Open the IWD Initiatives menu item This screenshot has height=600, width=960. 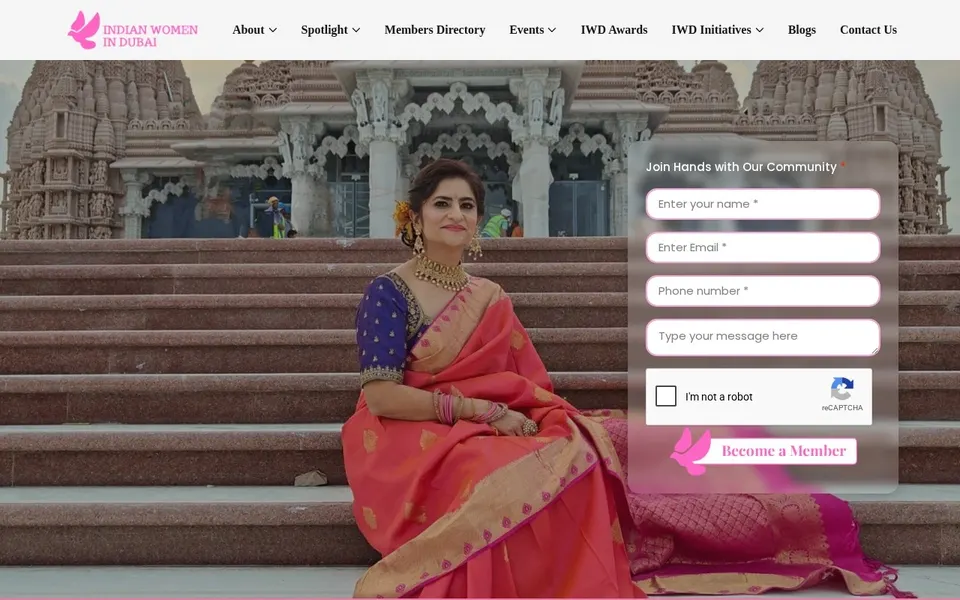point(711,29)
